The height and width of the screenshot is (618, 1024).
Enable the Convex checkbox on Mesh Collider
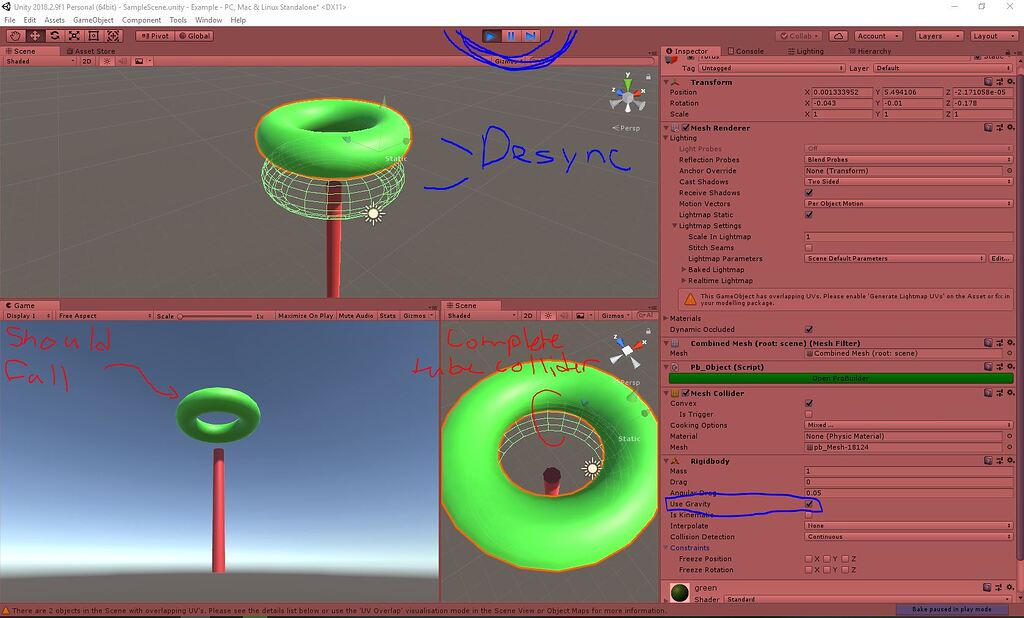(809, 402)
